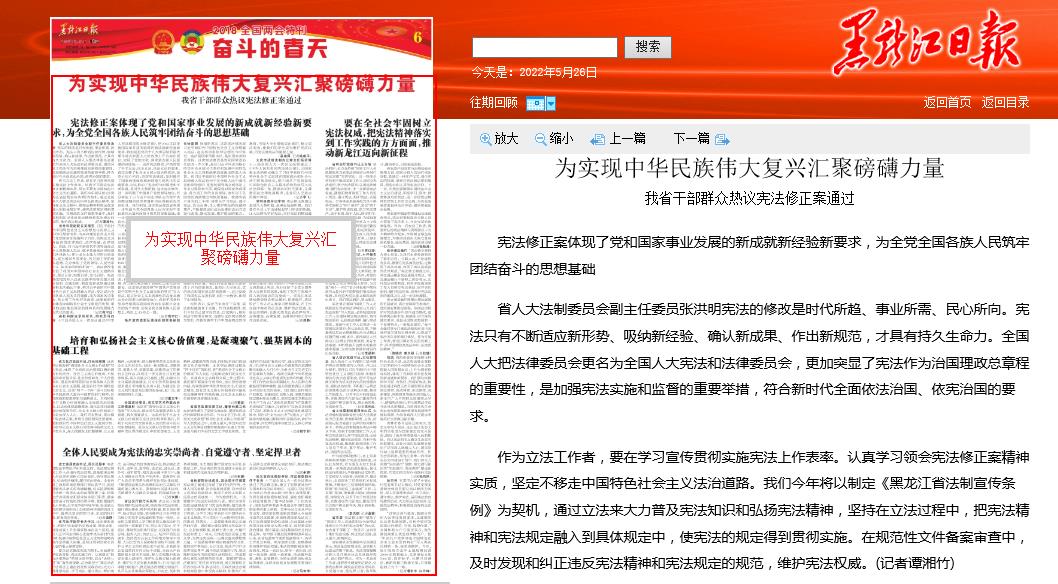
Task: Open the calendar icon beside 往期回顾
Action: click(x=535, y=103)
